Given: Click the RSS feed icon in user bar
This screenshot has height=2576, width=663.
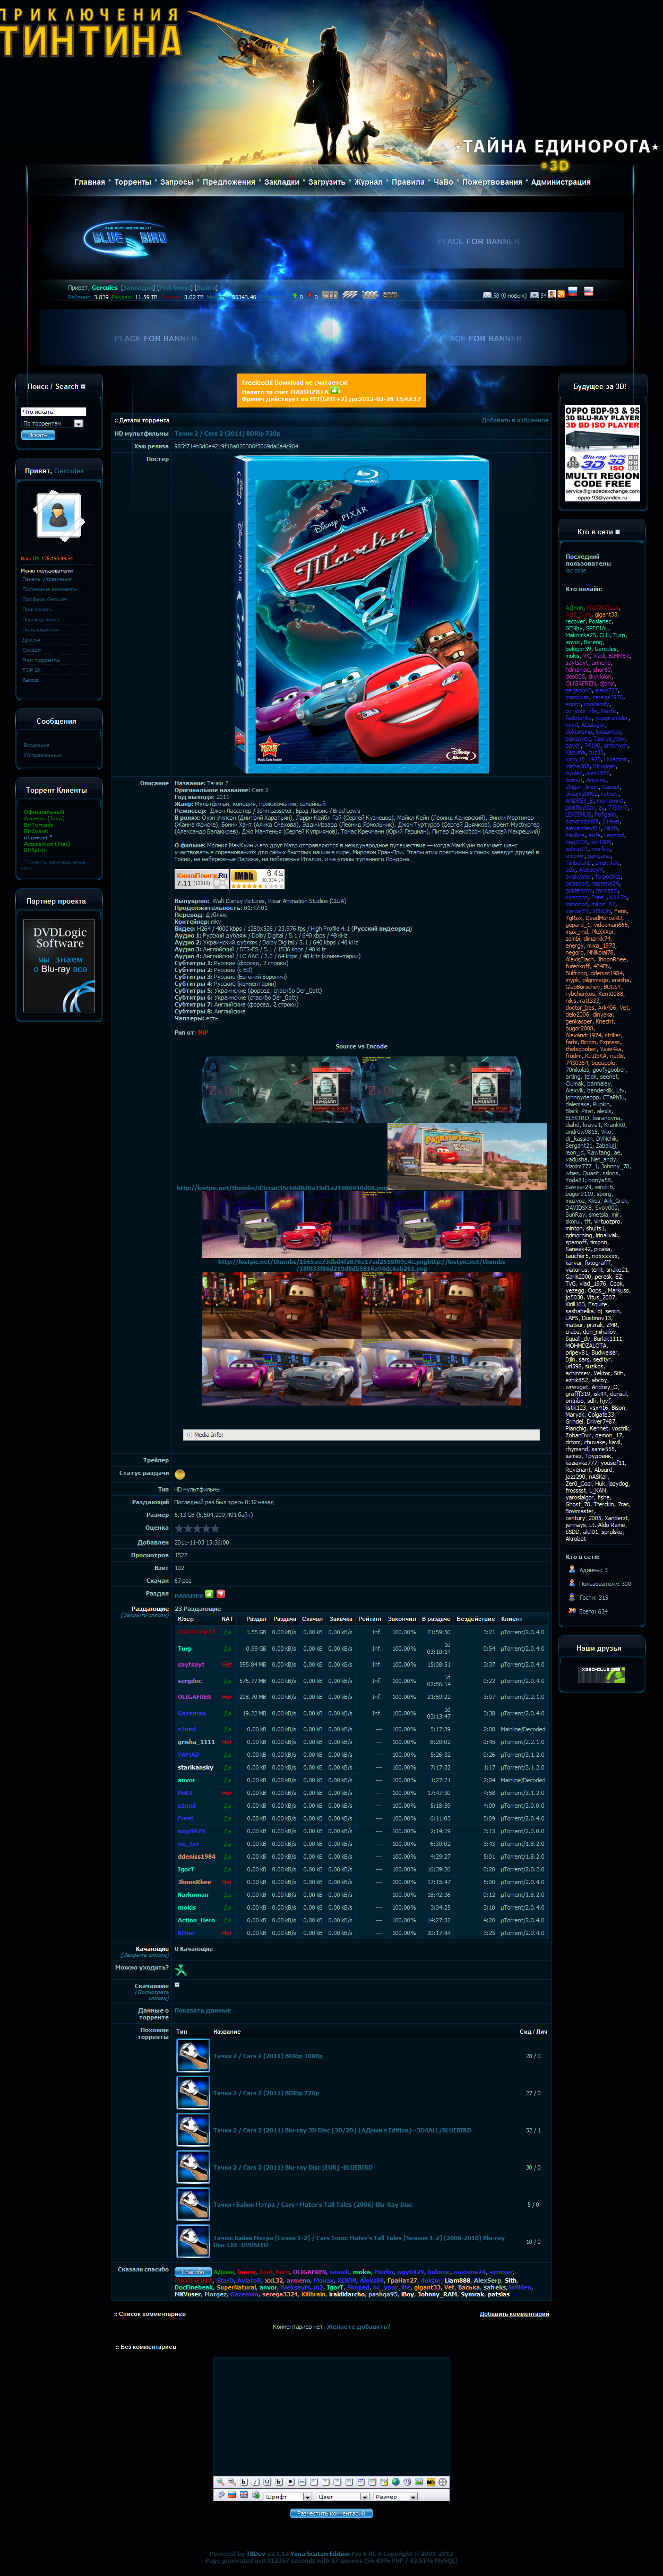Looking at the screenshot, I should (561, 294).
